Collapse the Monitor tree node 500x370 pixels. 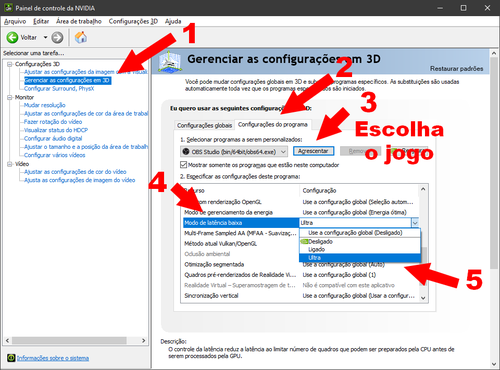coord(9,97)
